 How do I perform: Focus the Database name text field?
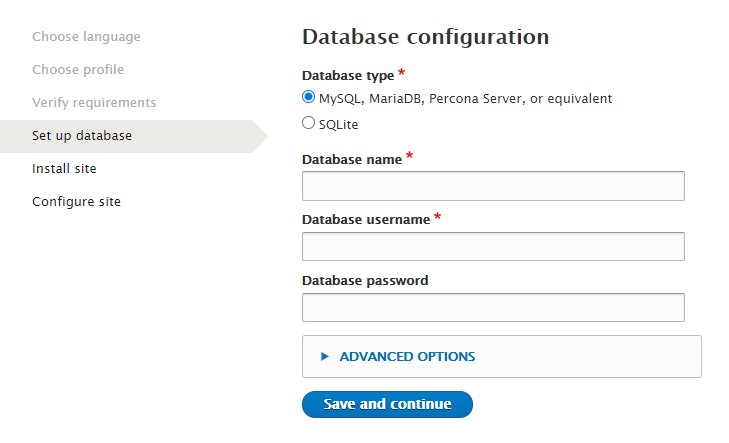click(492, 186)
